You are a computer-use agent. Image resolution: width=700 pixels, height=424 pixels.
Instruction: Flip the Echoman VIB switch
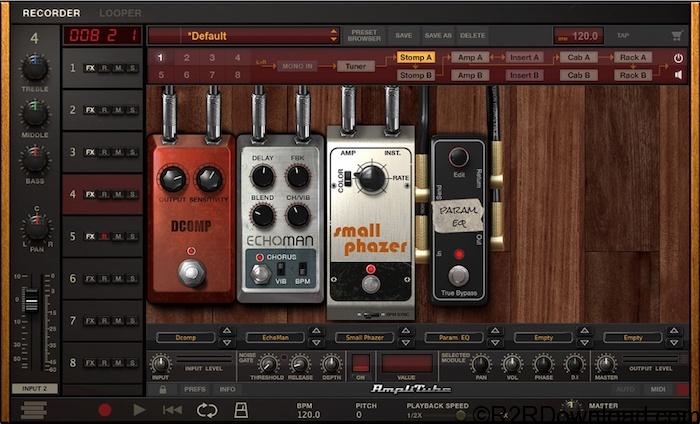coord(280,269)
